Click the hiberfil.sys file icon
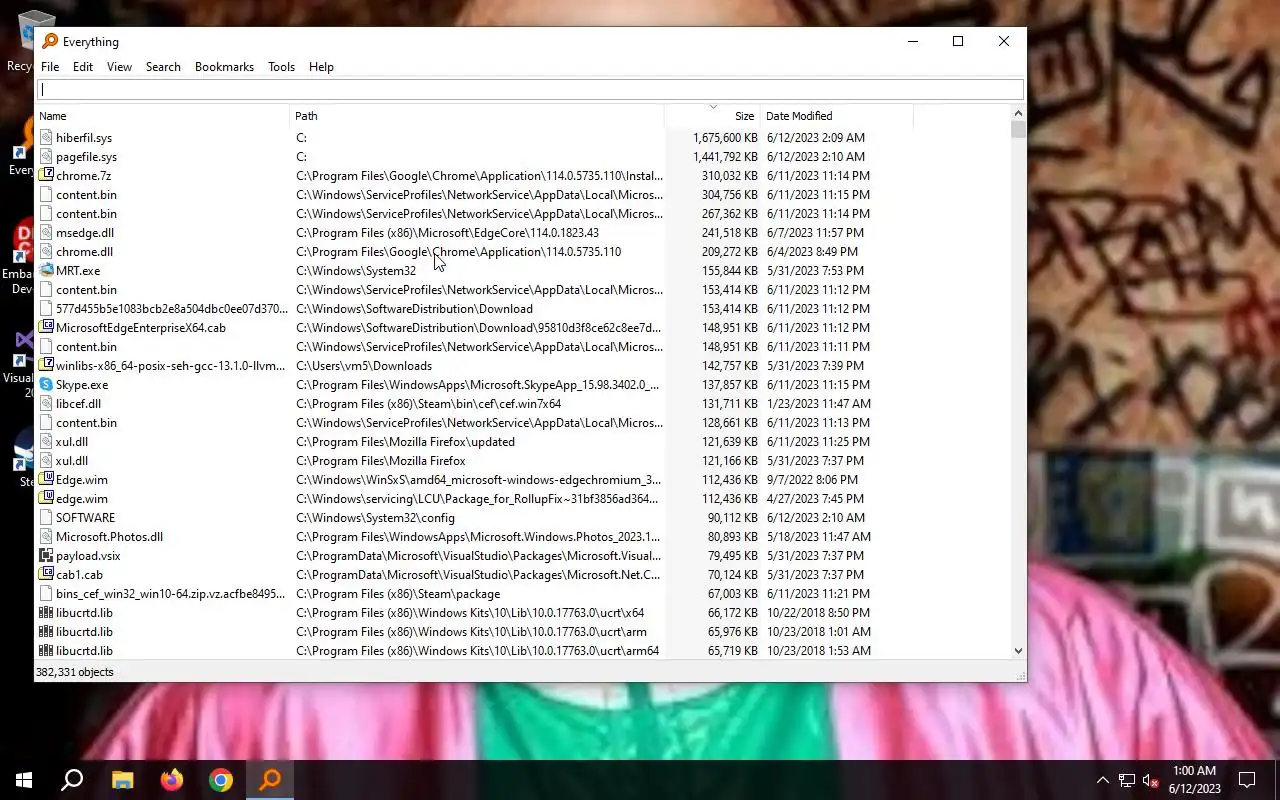 pyautogui.click(x=46, y=137)
